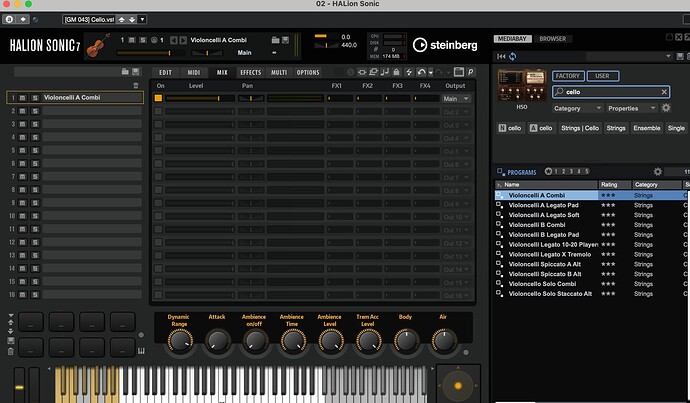The width and height of the screenshot is (690, 403).
Task: Toggle the orange On button for mixer channel 1
Action: click(x=158, y=98)
